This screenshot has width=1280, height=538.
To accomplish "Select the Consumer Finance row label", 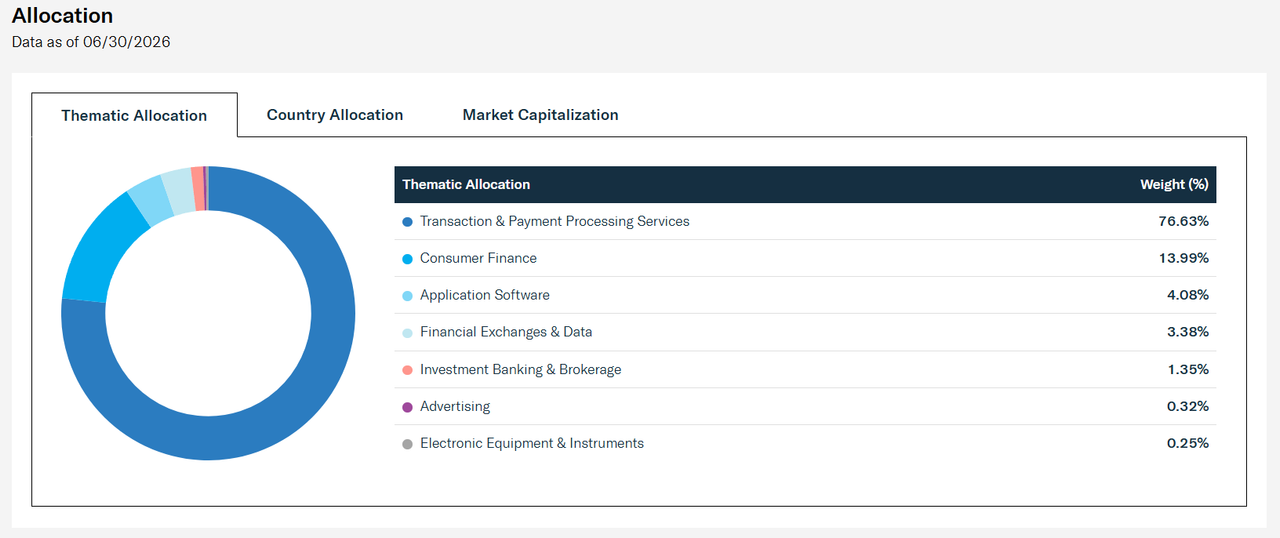I will tap(478, 258).
